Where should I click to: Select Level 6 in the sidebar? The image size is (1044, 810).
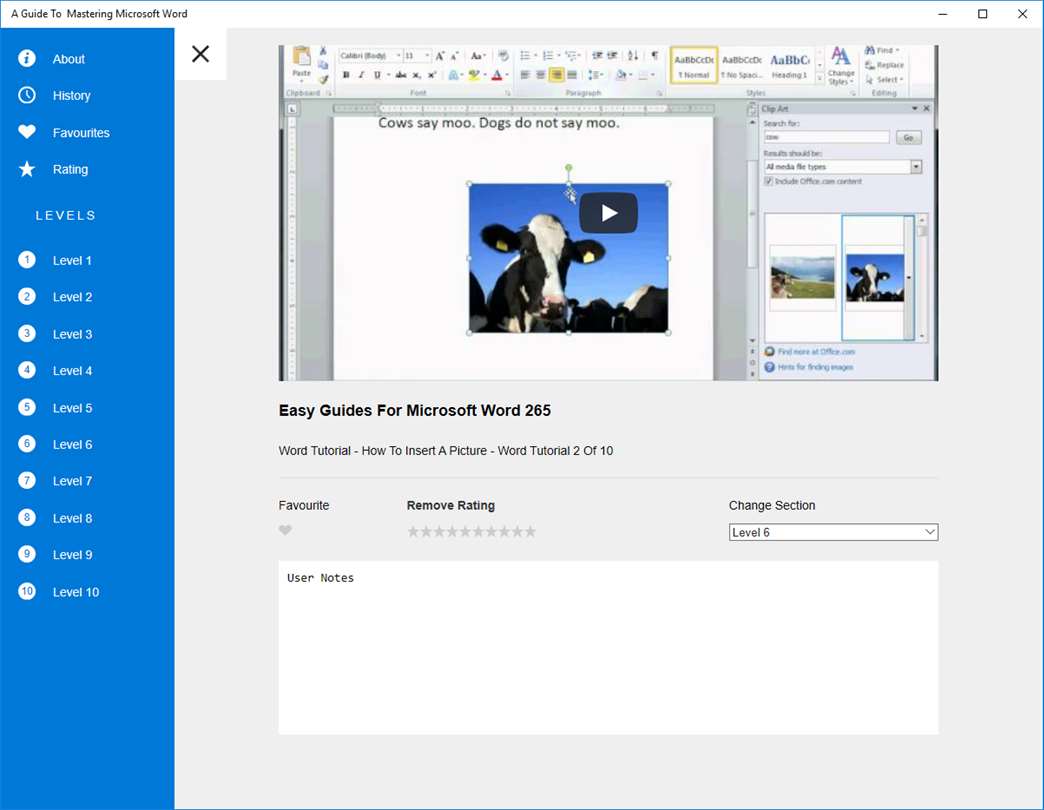pyautogui.click(x=72, y=445)
